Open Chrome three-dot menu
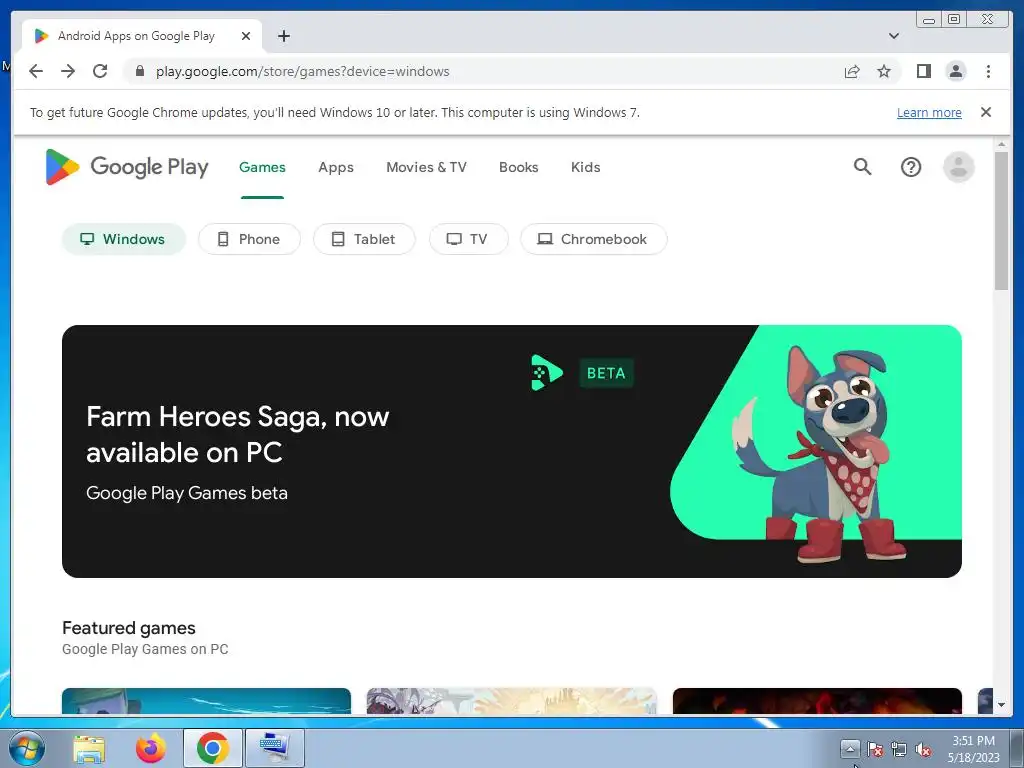This screenshot has height=768, width=1024. pos(988,71)
